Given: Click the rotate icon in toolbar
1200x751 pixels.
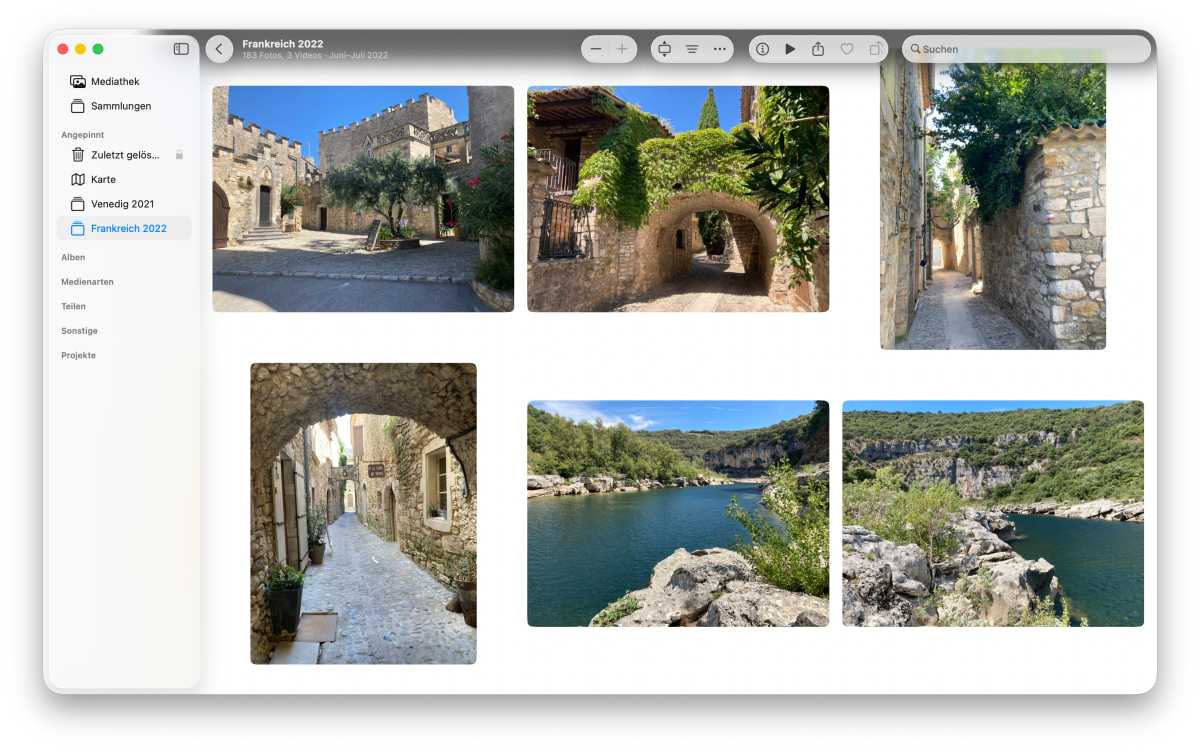Looking at the screenshot, I should (x=875, y=49).
